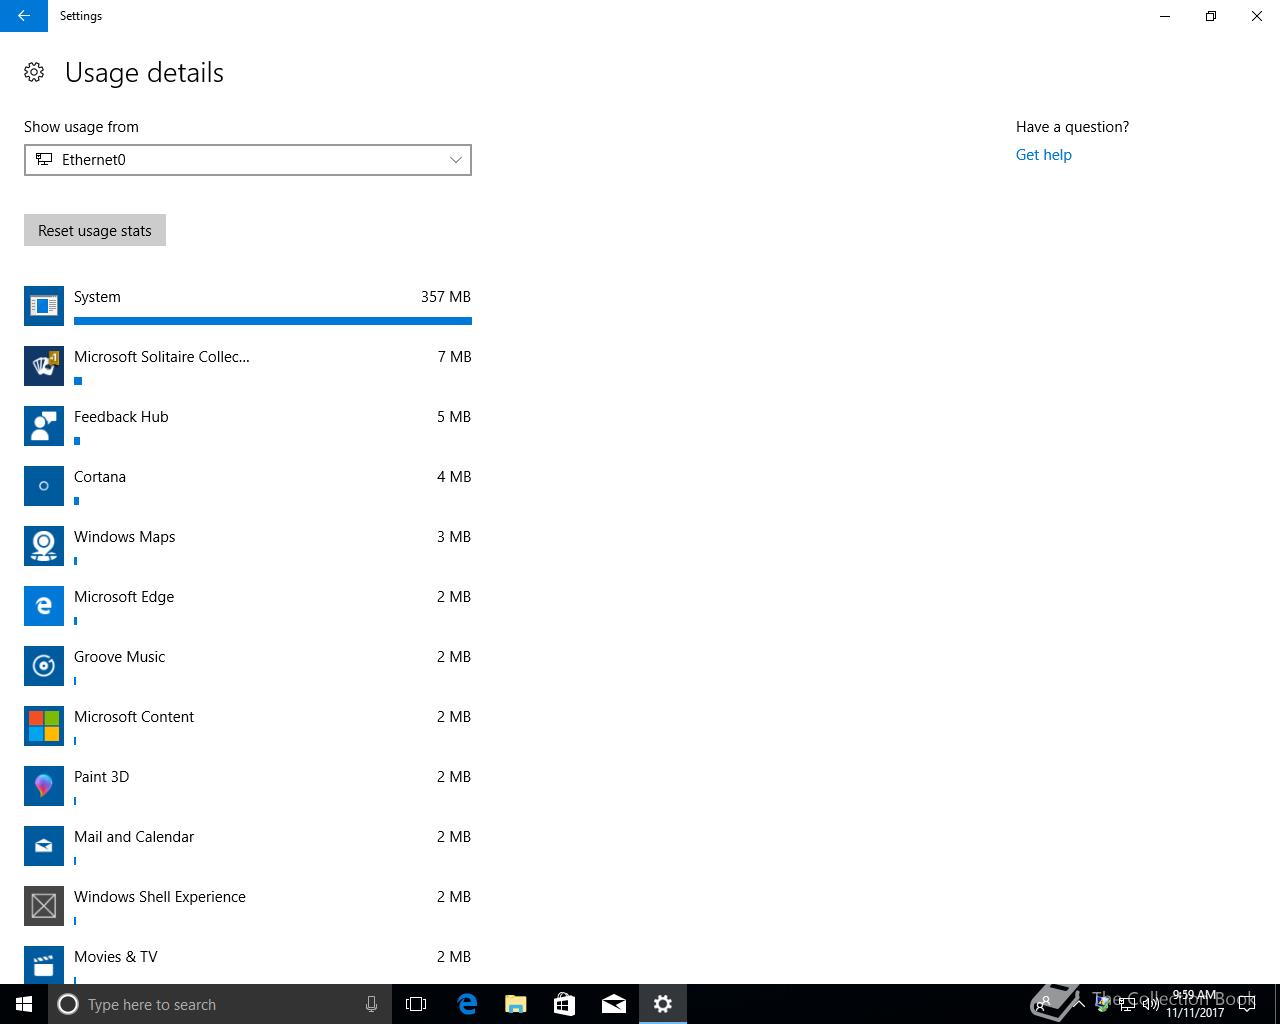This screenshot has height=1024, width=1280.
Task: Click the 4 MB usage value
Action: (x=454, y=477)
